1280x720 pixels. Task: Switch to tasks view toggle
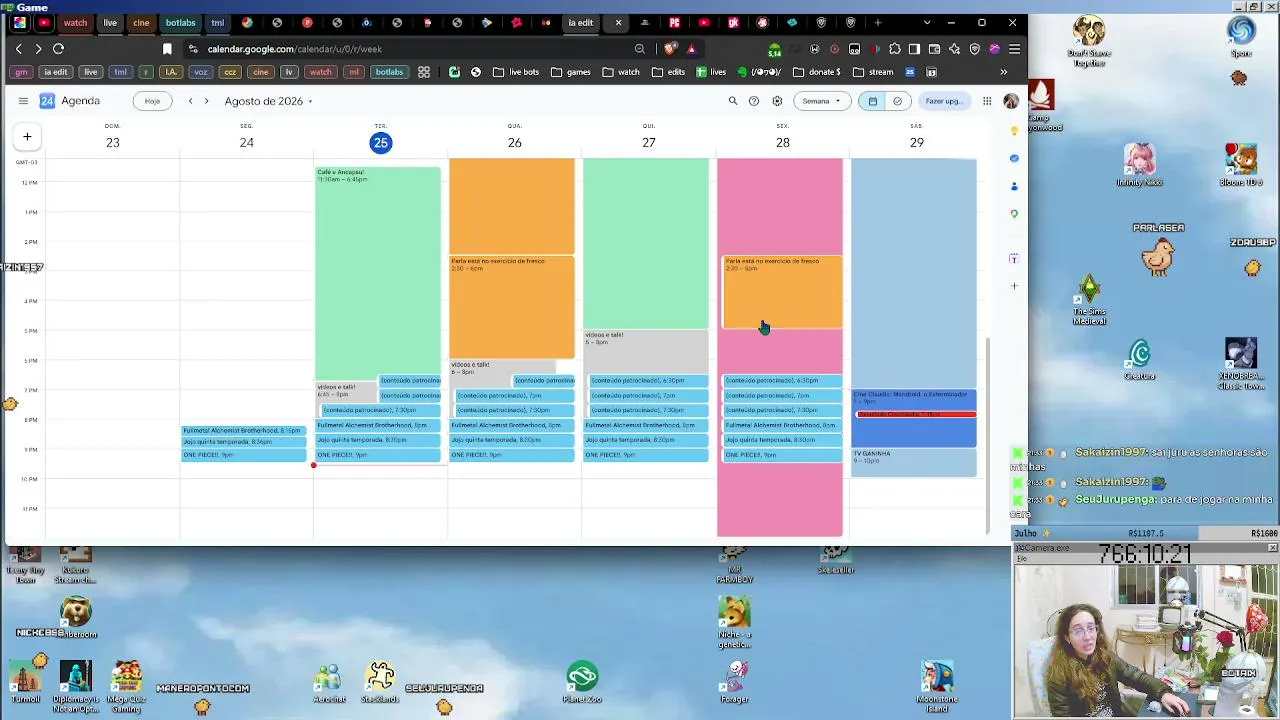tap(897, 101)
